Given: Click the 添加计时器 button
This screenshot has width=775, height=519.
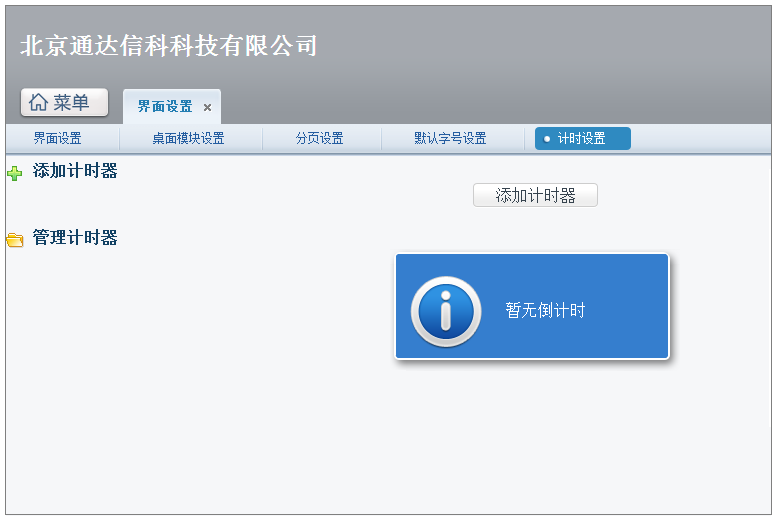Looking at the screenshot, I should coord(535,195).
